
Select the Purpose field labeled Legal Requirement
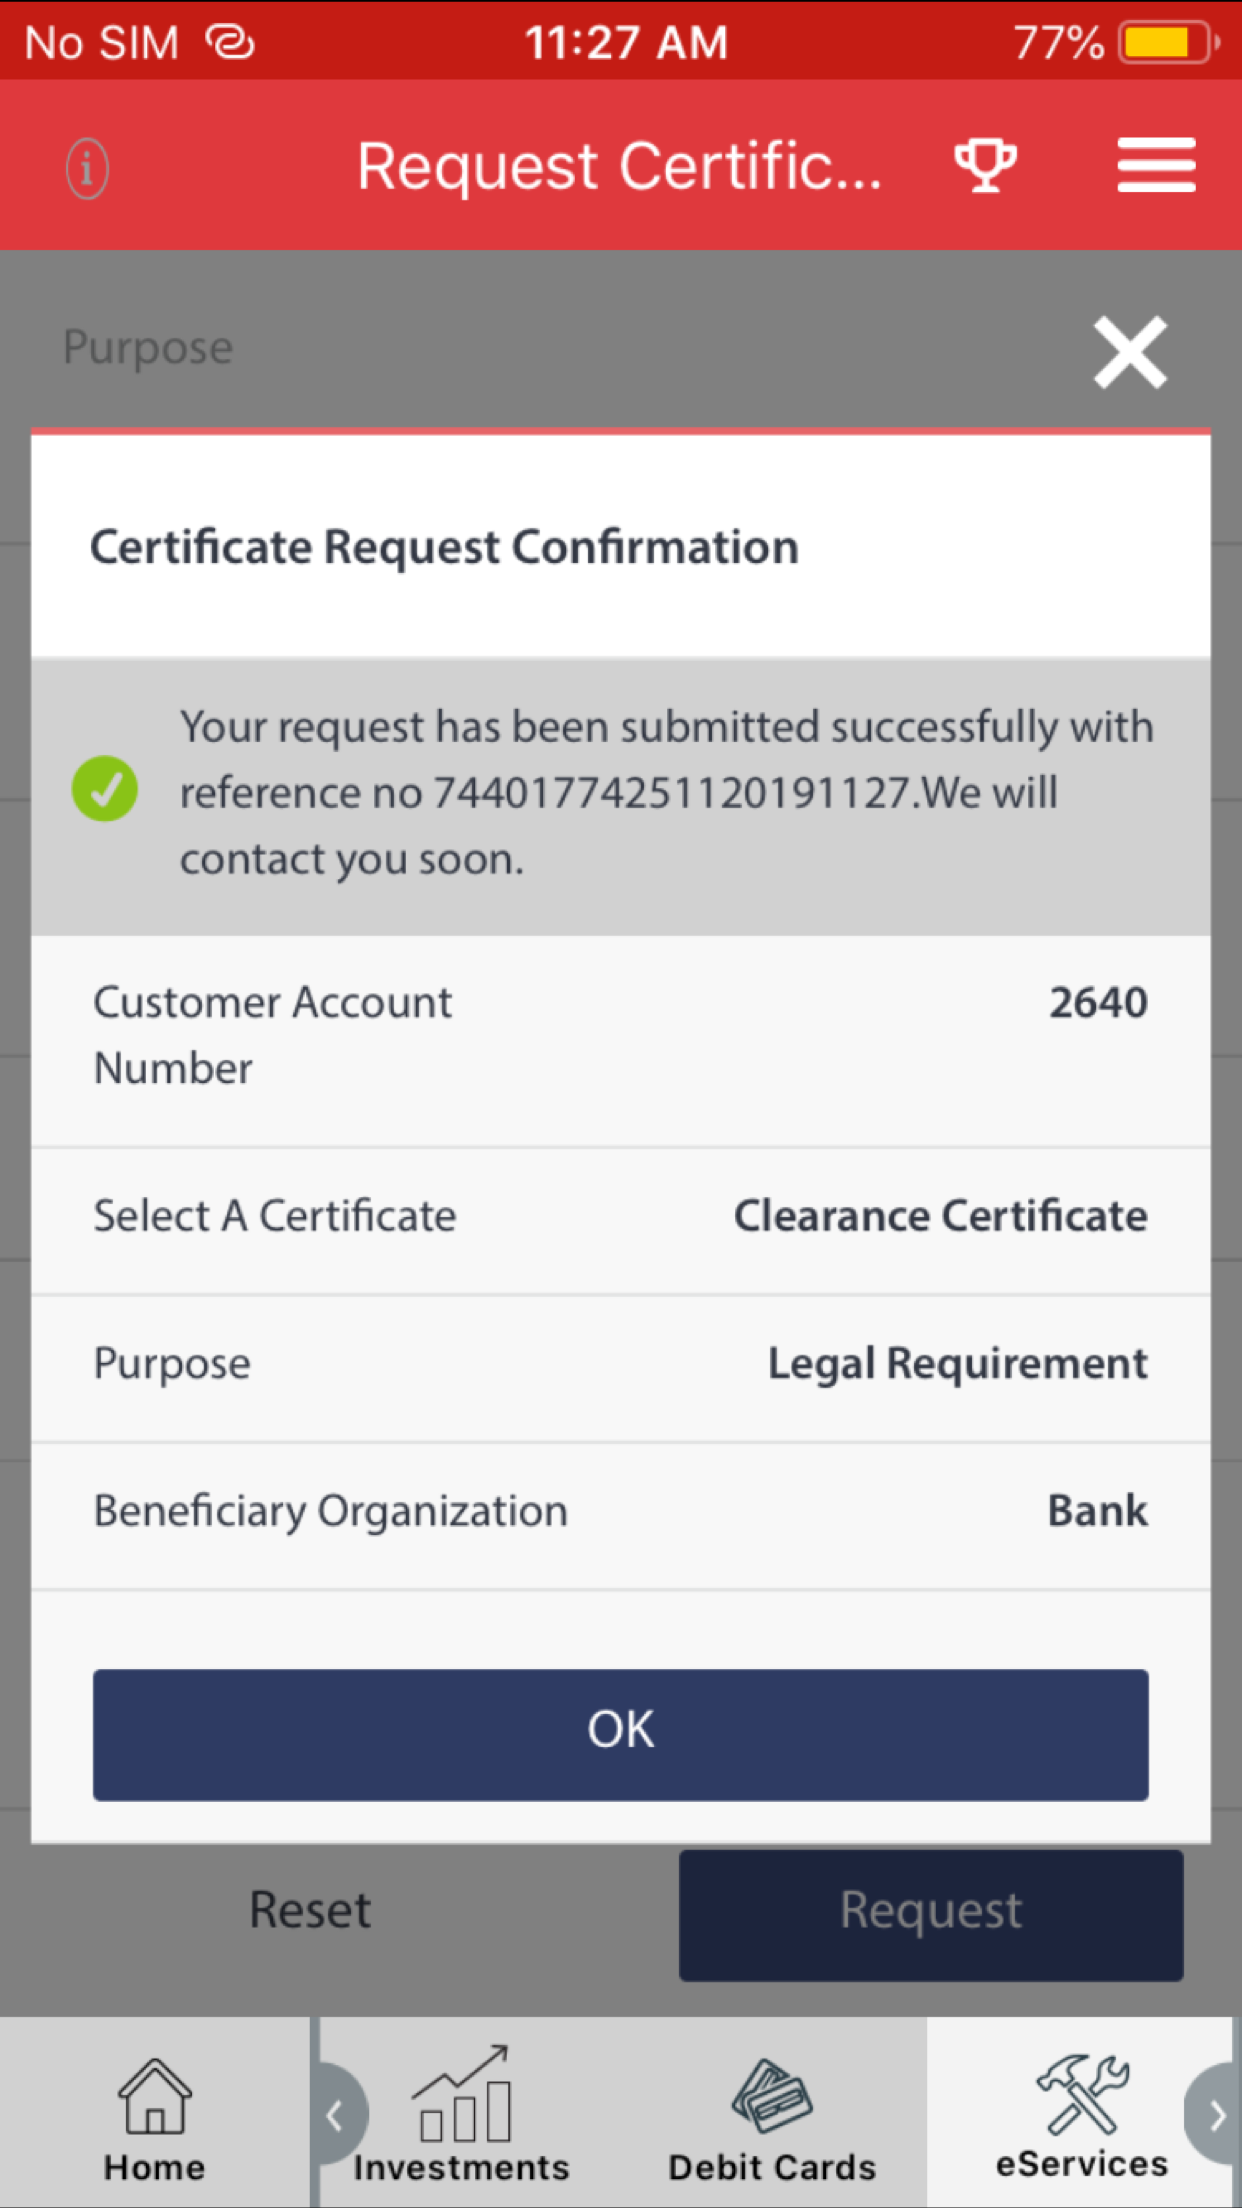pos(620,1363)
